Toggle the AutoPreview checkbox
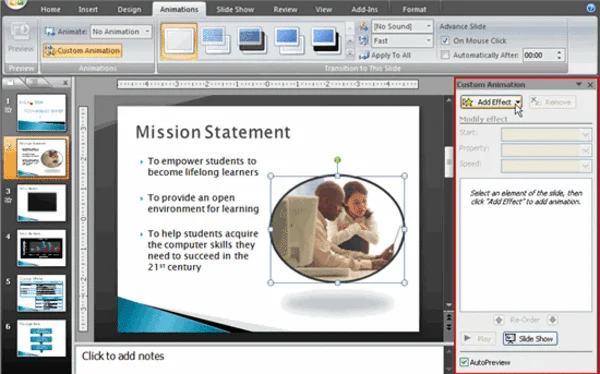This screenshot has height=374, width=600. coord(464,362)
